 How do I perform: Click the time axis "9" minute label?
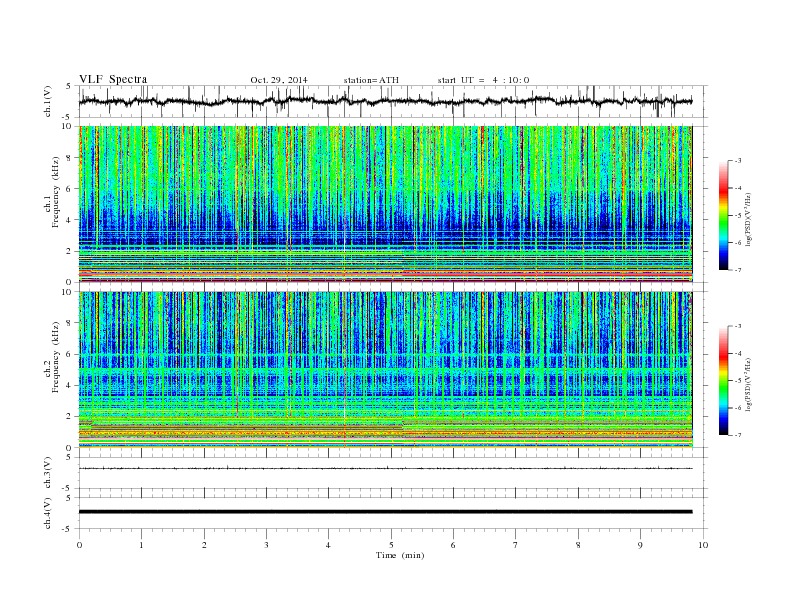tap(640, 545)
